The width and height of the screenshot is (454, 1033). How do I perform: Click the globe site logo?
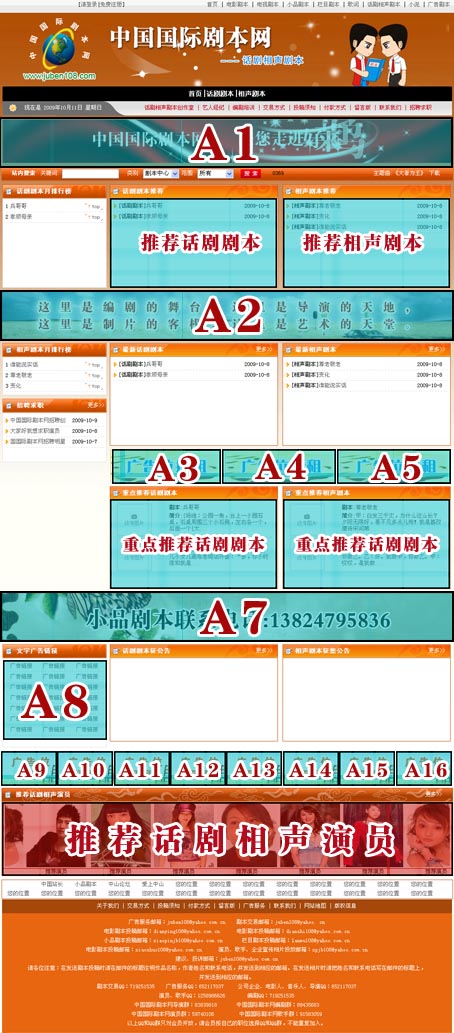tap(59, 49)
